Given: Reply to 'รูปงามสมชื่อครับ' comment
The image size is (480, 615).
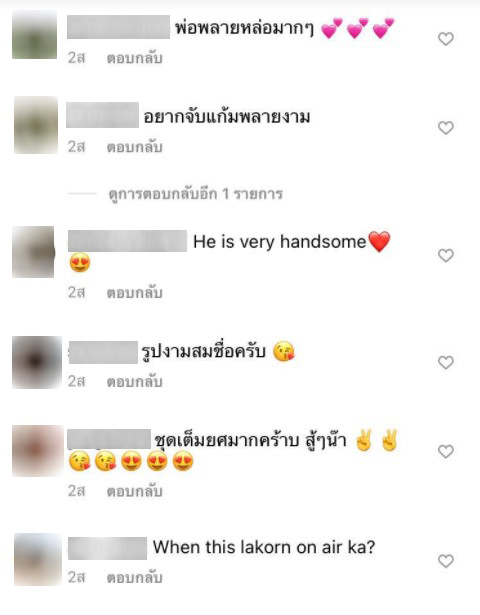Looking at the screenshot, I should (x=135, y=382).
